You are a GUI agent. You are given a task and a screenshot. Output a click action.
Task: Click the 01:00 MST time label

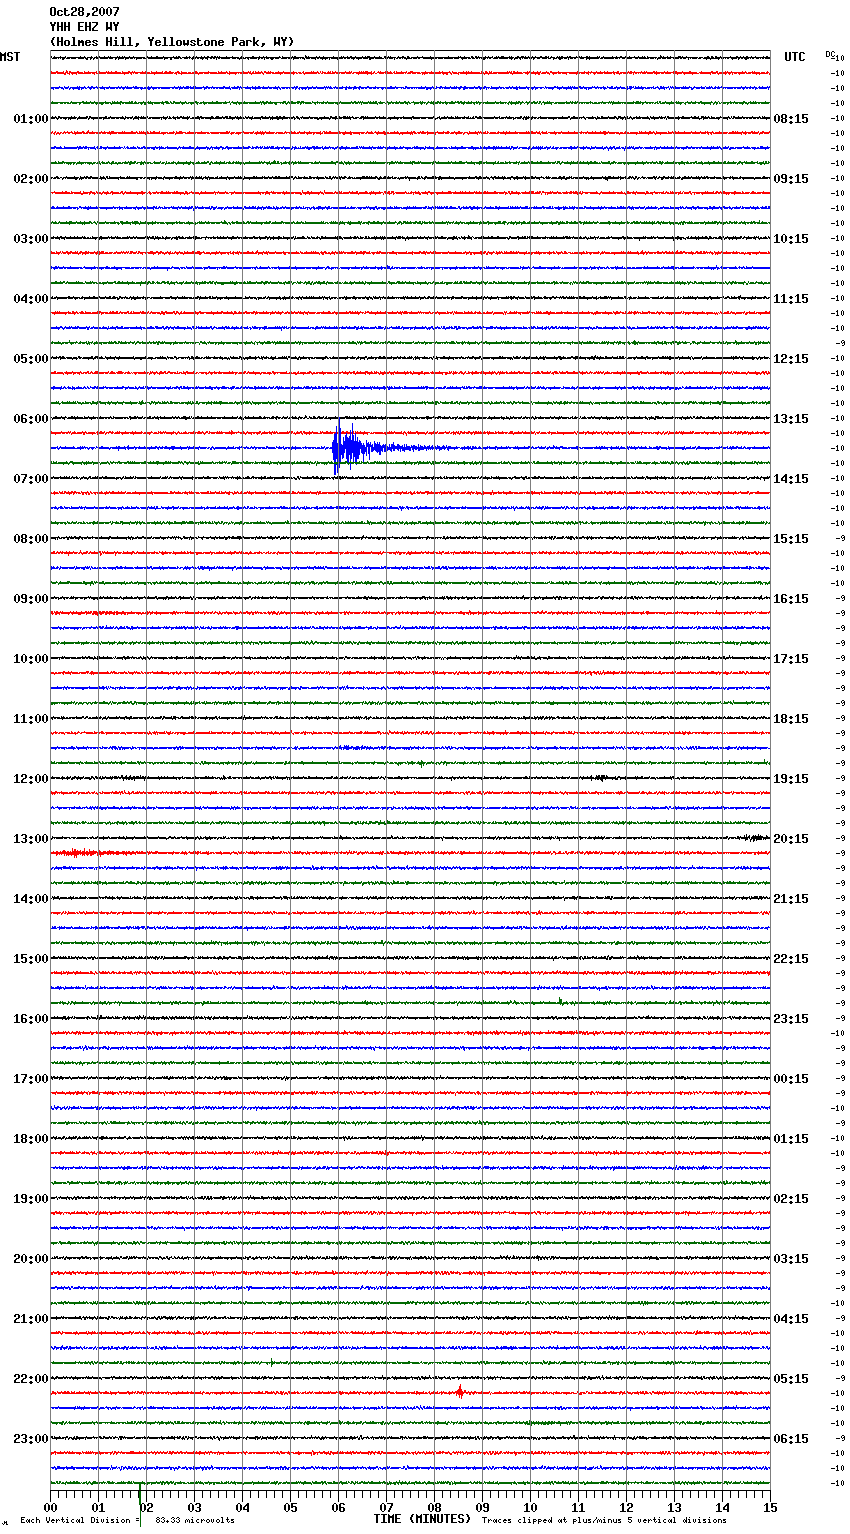pyautogui.click(x=31, y=119)
